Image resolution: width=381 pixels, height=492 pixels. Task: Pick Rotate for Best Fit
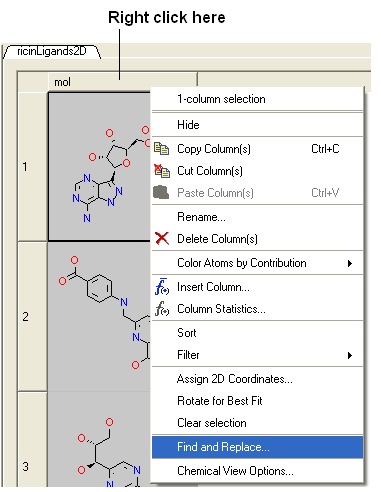click(257, 401)
